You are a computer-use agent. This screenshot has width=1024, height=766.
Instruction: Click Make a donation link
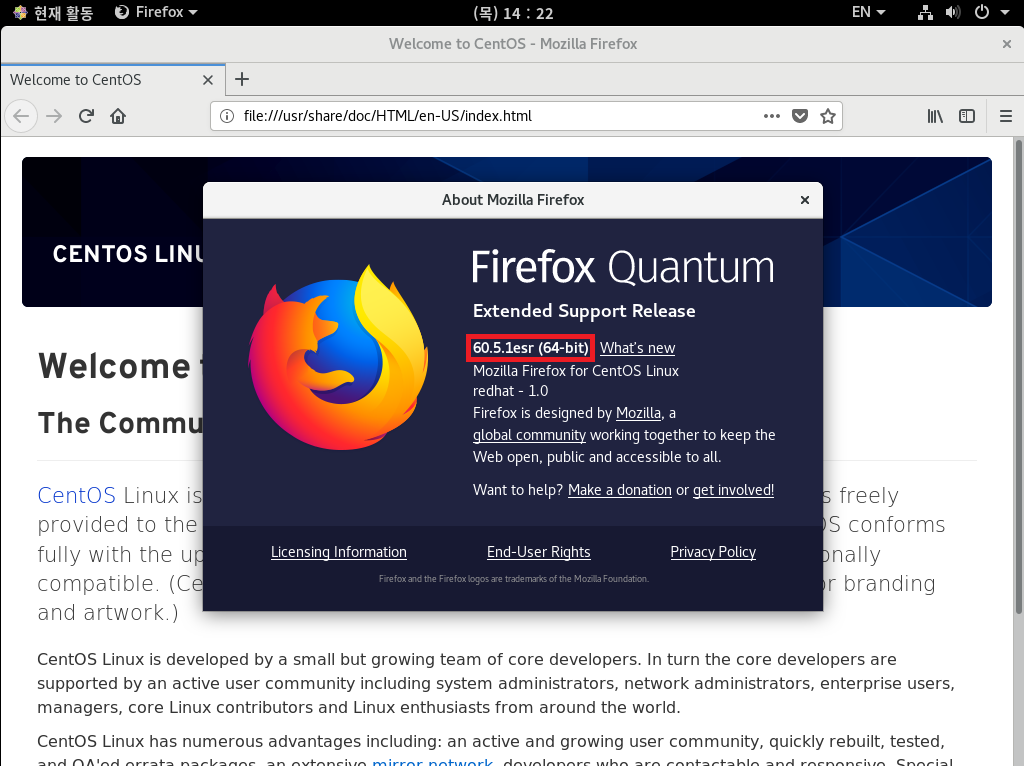point(620,490)
